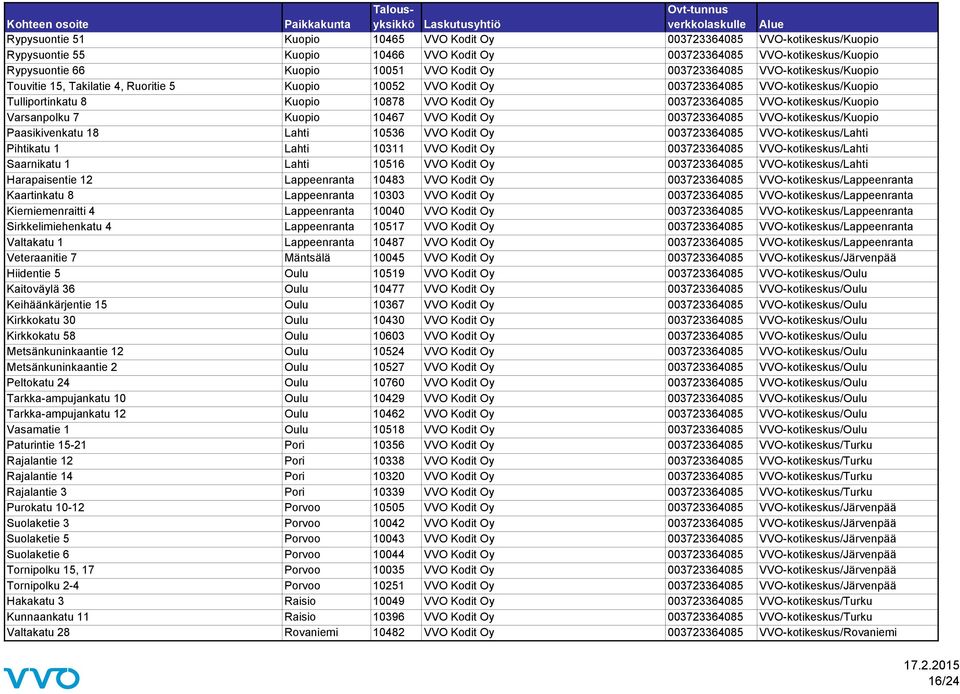Click the date '17.2.2015' in the footer
The image size is (960, 694).
click(931, 665)
